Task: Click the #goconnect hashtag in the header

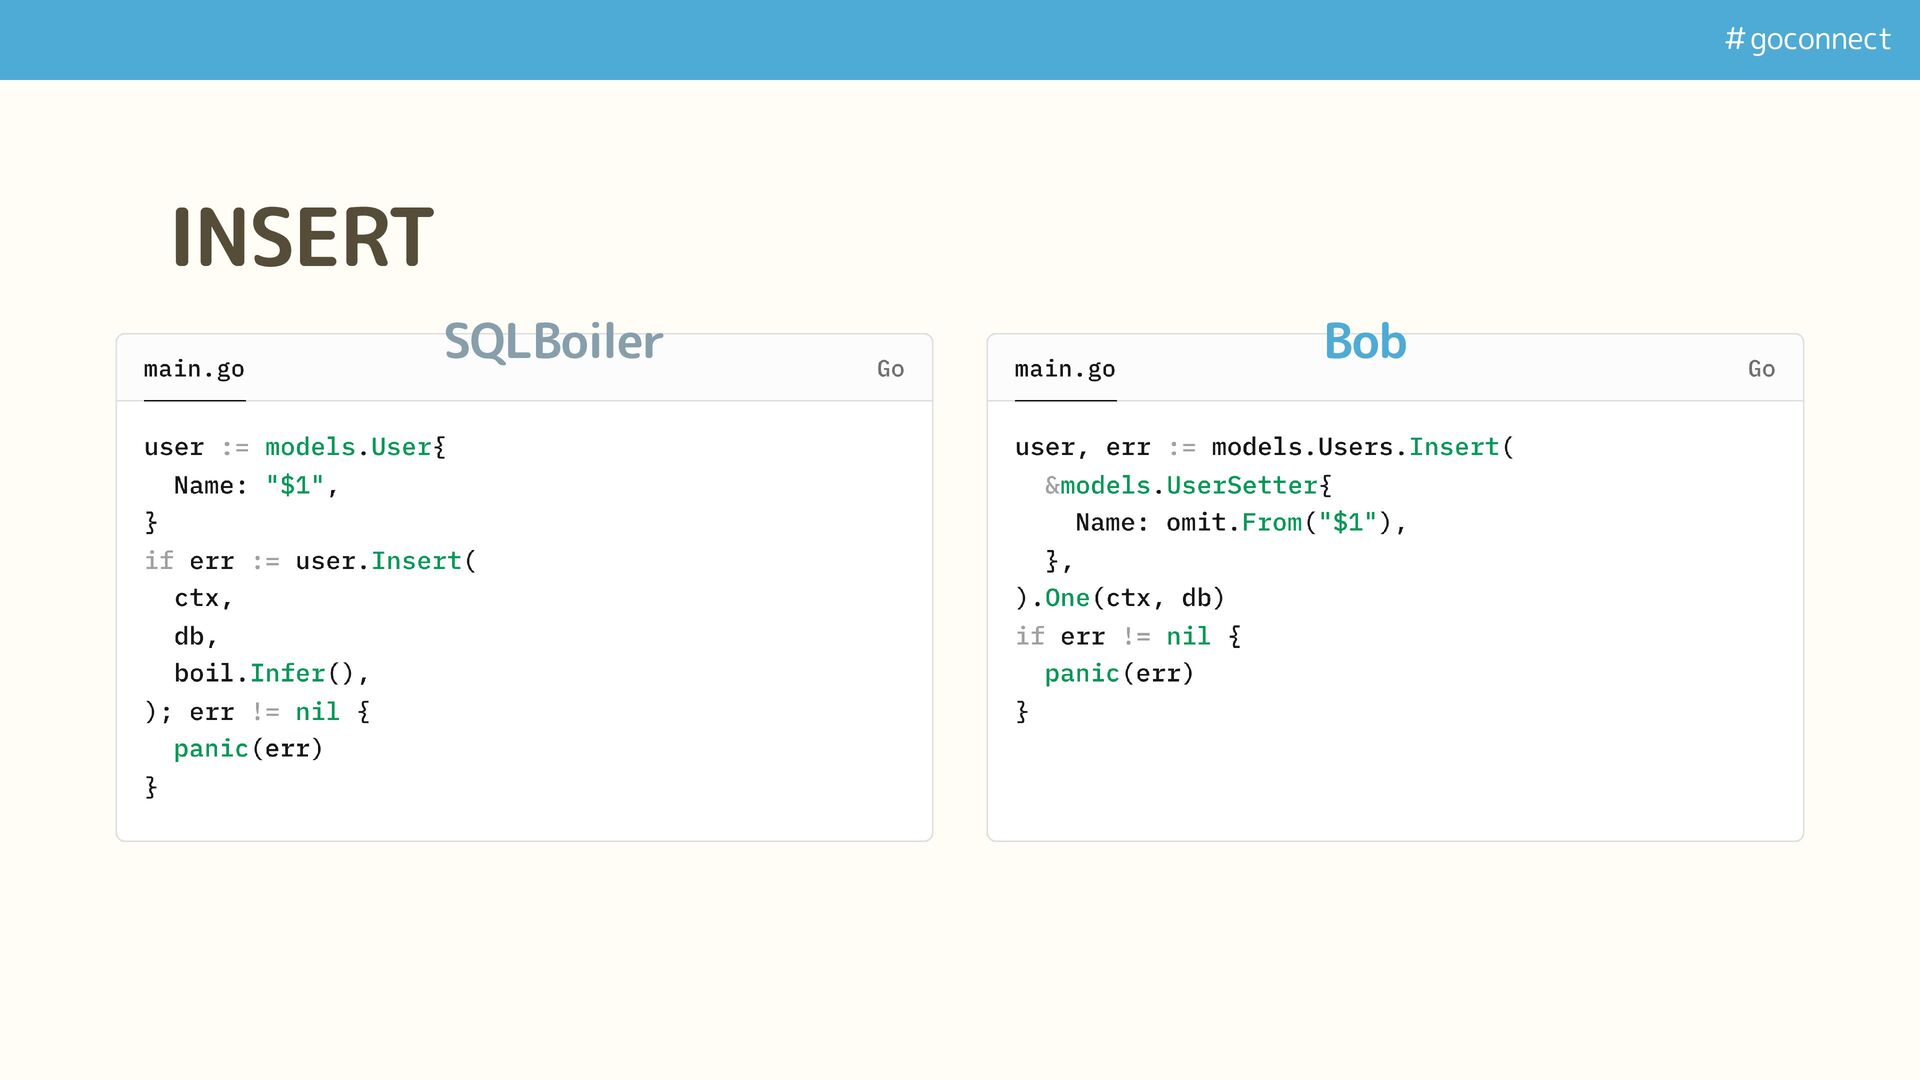Action: 1807,39
